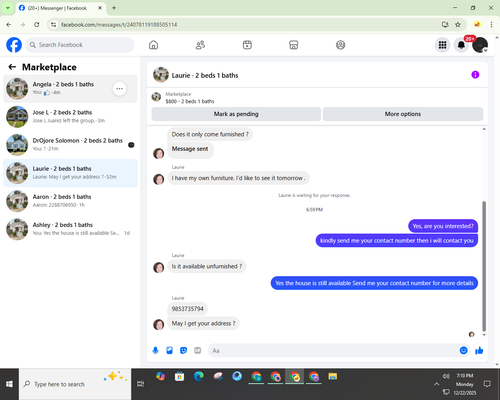
Task: Choose a sticker icon
Action: coord(183,350)
